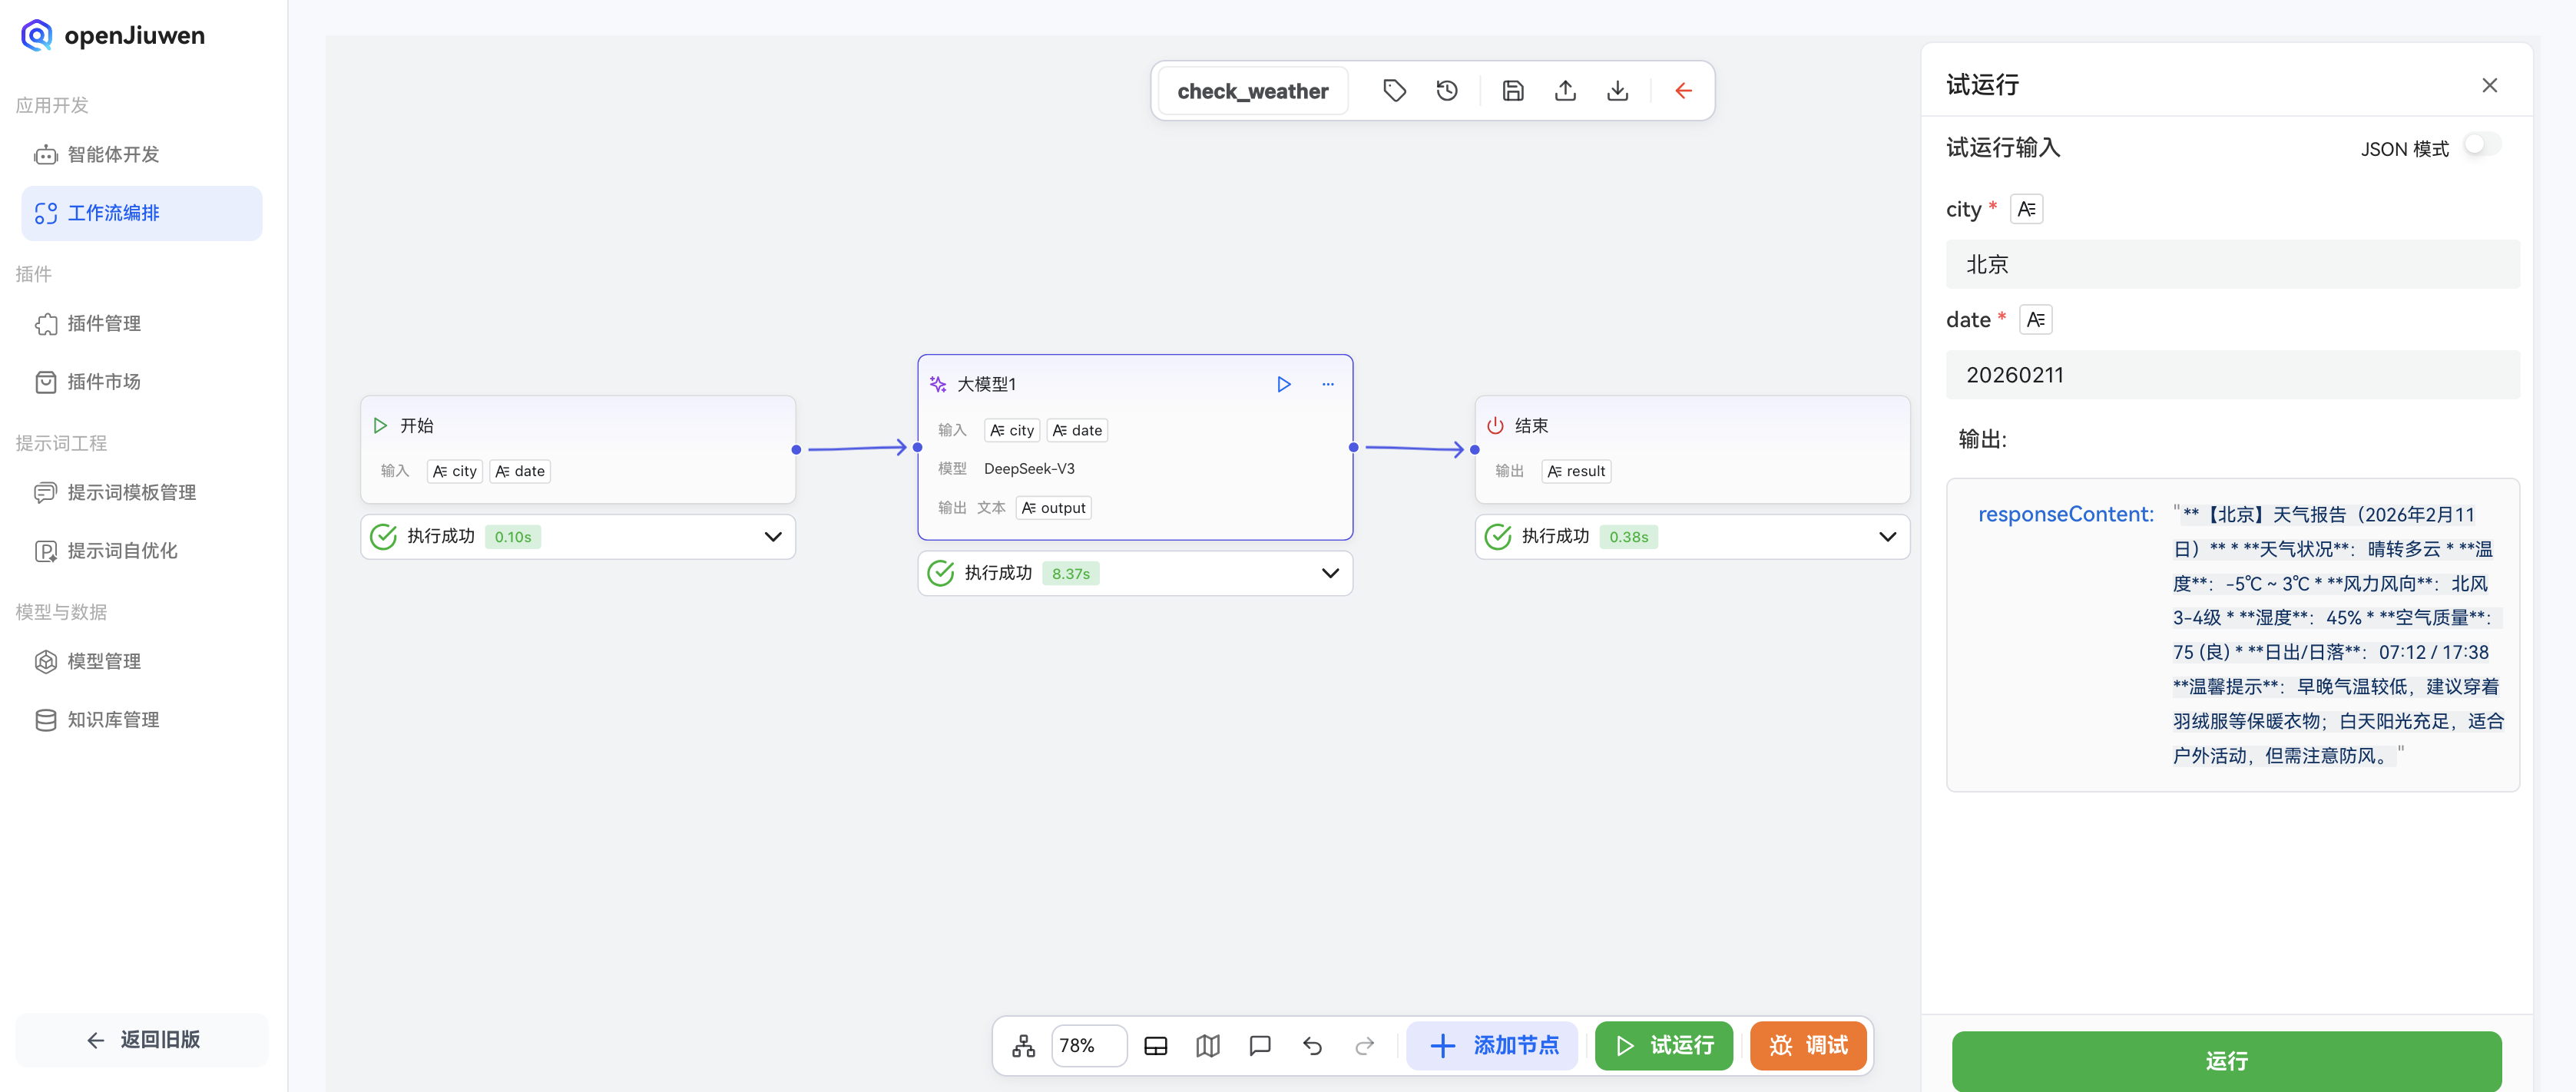Open the 78% zoom level dropdown
Screen dimensions: 2576x1092
[x=1088, y=1045]
